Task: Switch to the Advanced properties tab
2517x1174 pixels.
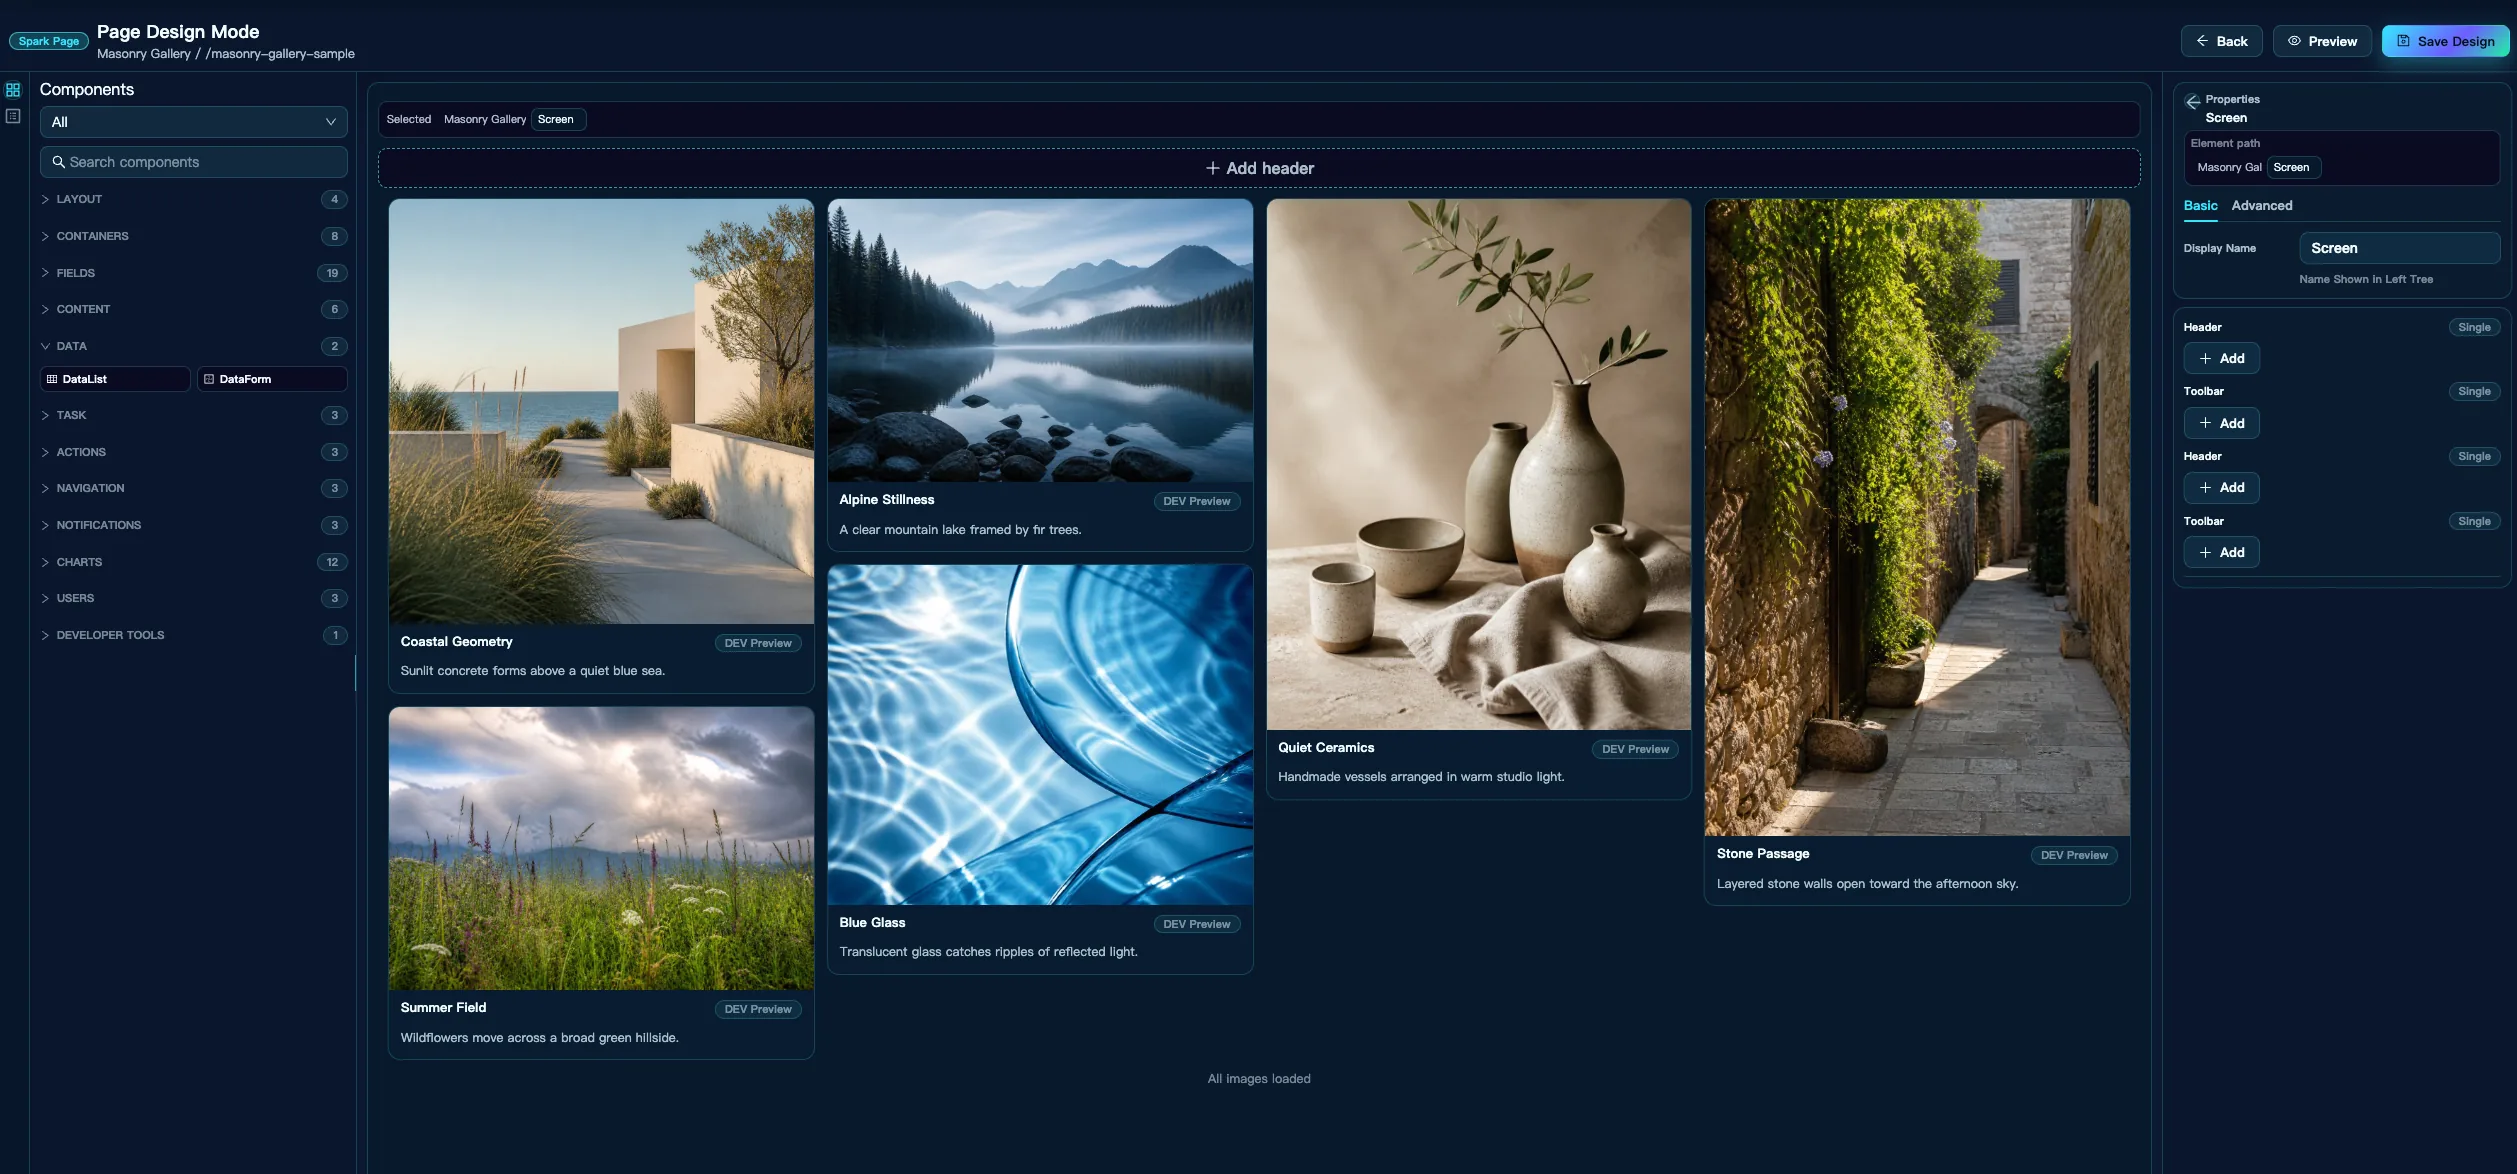Action: click(x=2262, y=206)
